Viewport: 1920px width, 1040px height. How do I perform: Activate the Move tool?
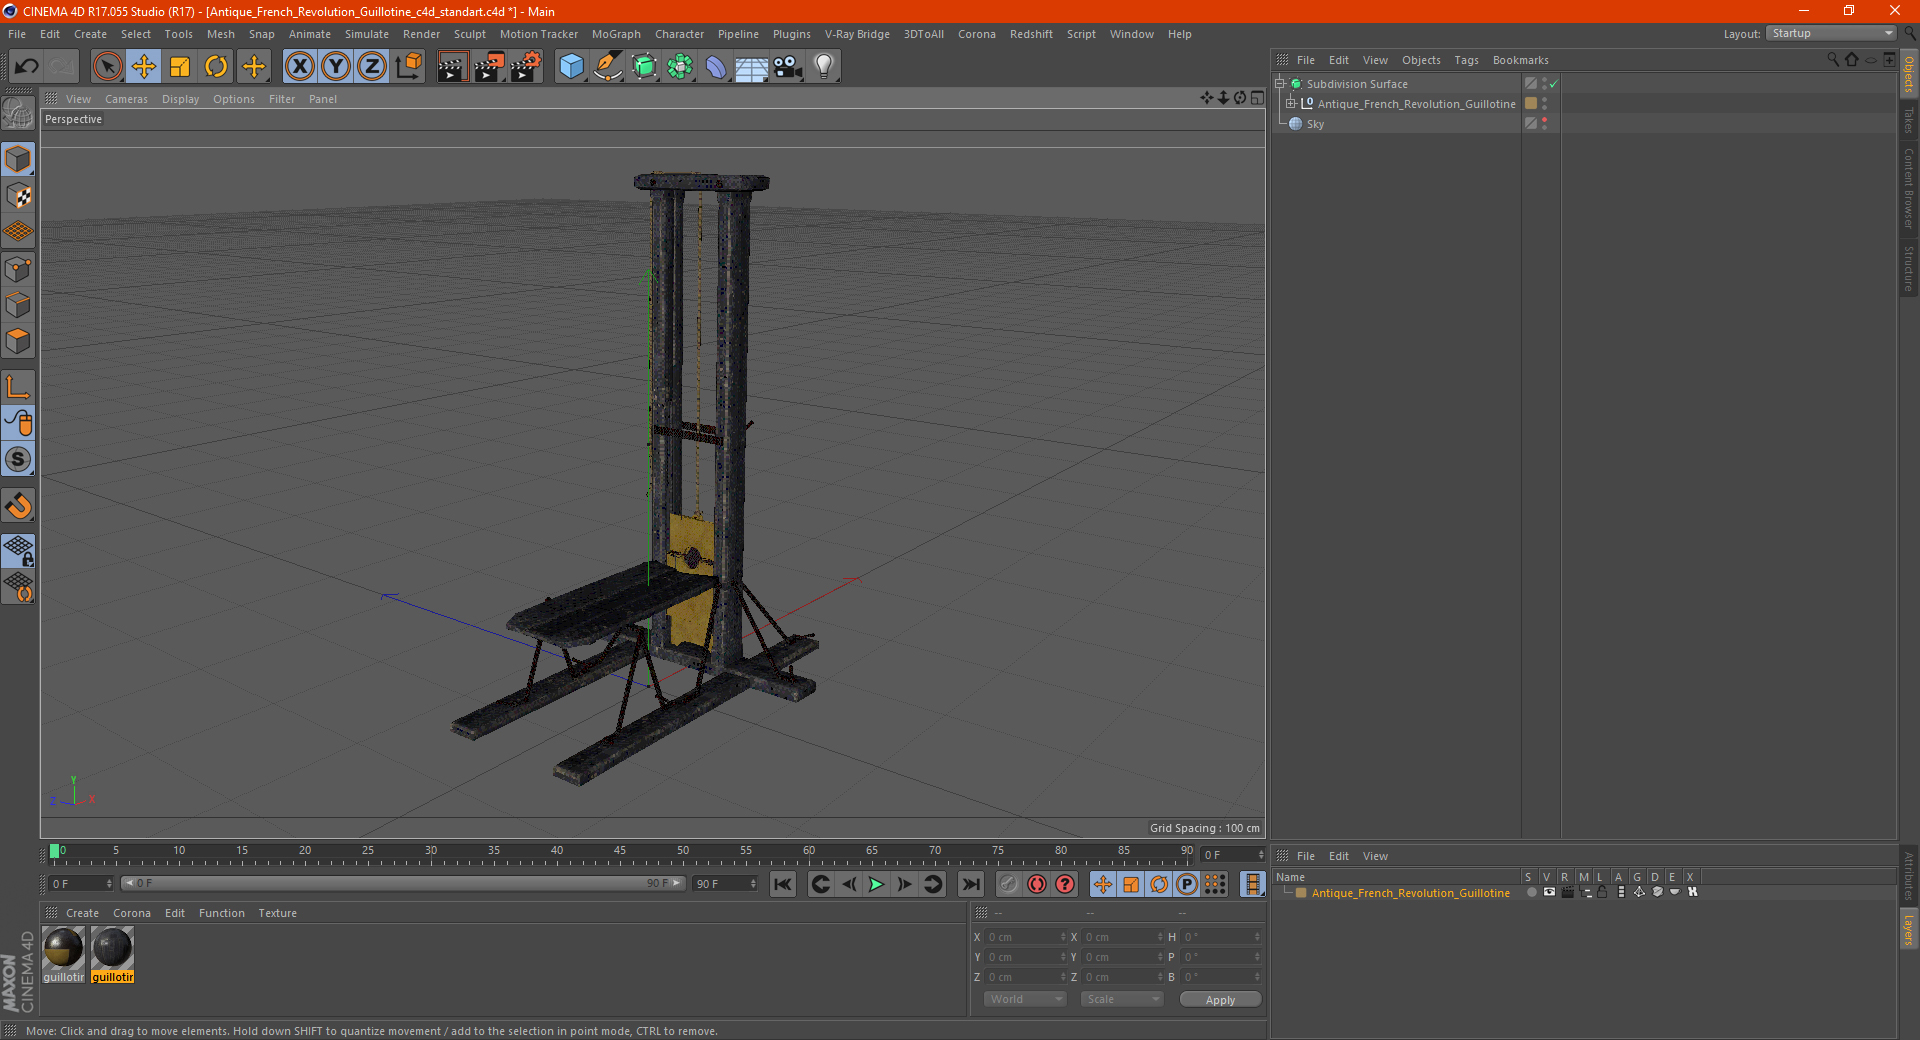144,67
